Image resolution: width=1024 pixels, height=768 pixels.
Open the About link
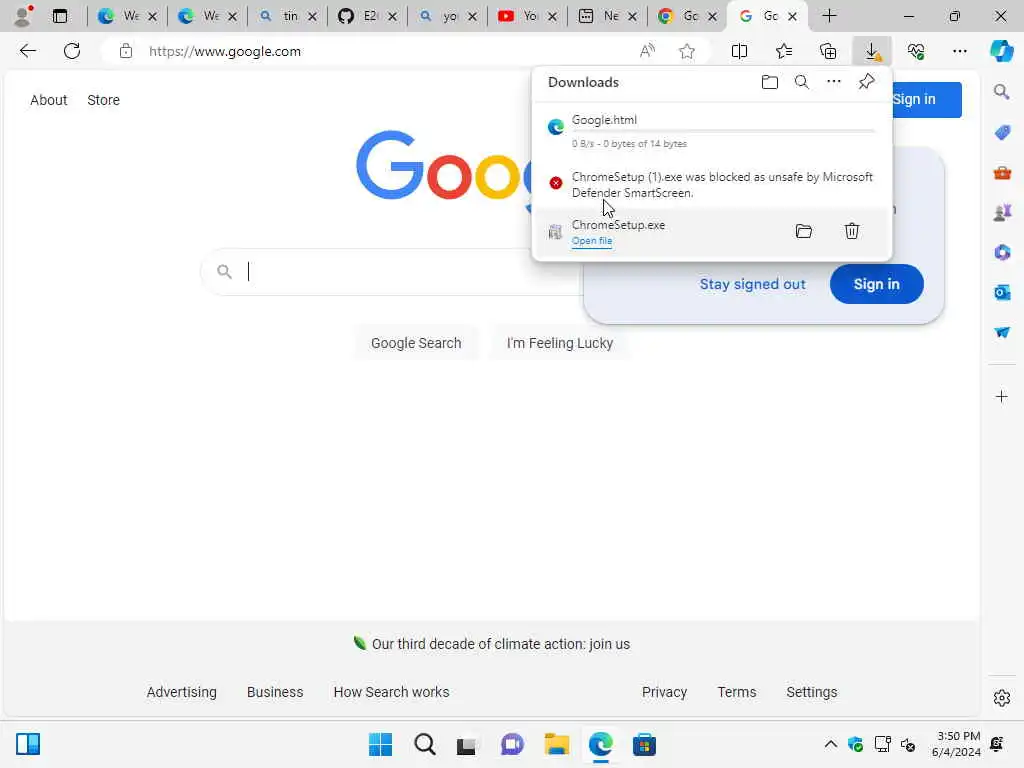pyautogui.click(x=48, y=100)
